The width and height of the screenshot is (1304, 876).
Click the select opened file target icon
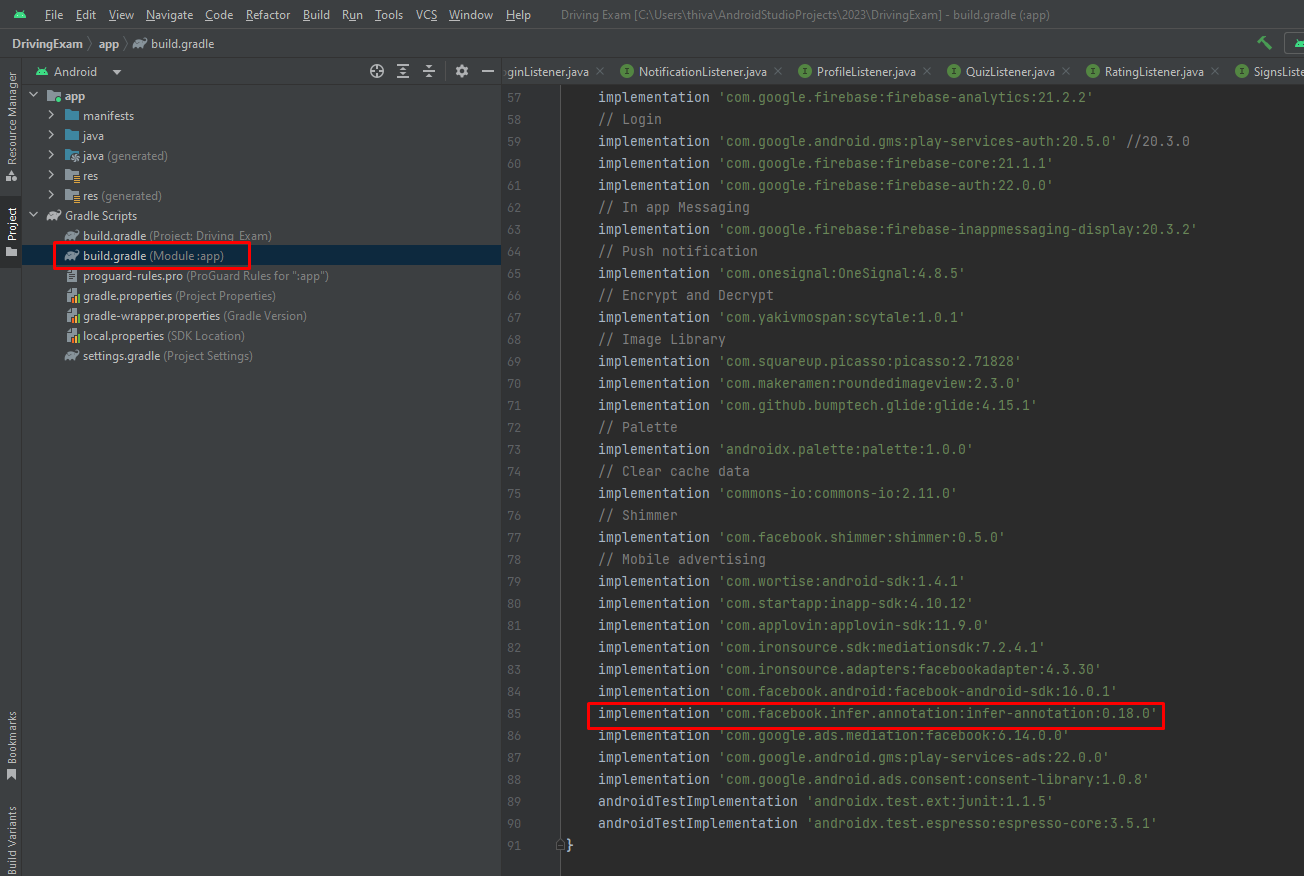click(x=377, y=71)
